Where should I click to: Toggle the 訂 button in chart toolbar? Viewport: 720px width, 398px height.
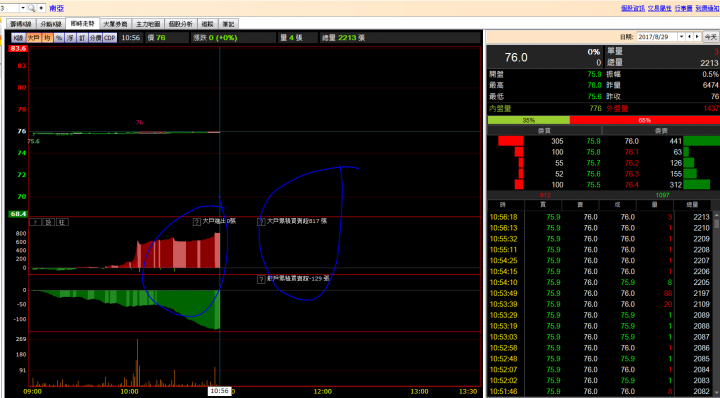82,38
